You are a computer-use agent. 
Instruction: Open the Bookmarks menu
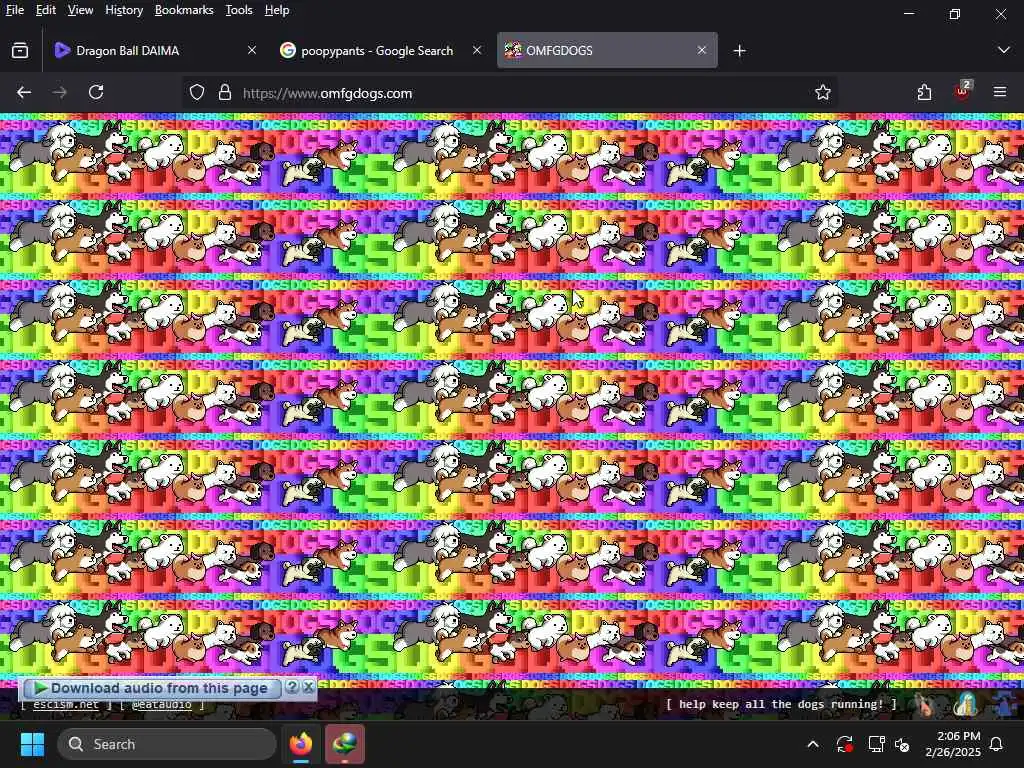[x=184, y=10]
